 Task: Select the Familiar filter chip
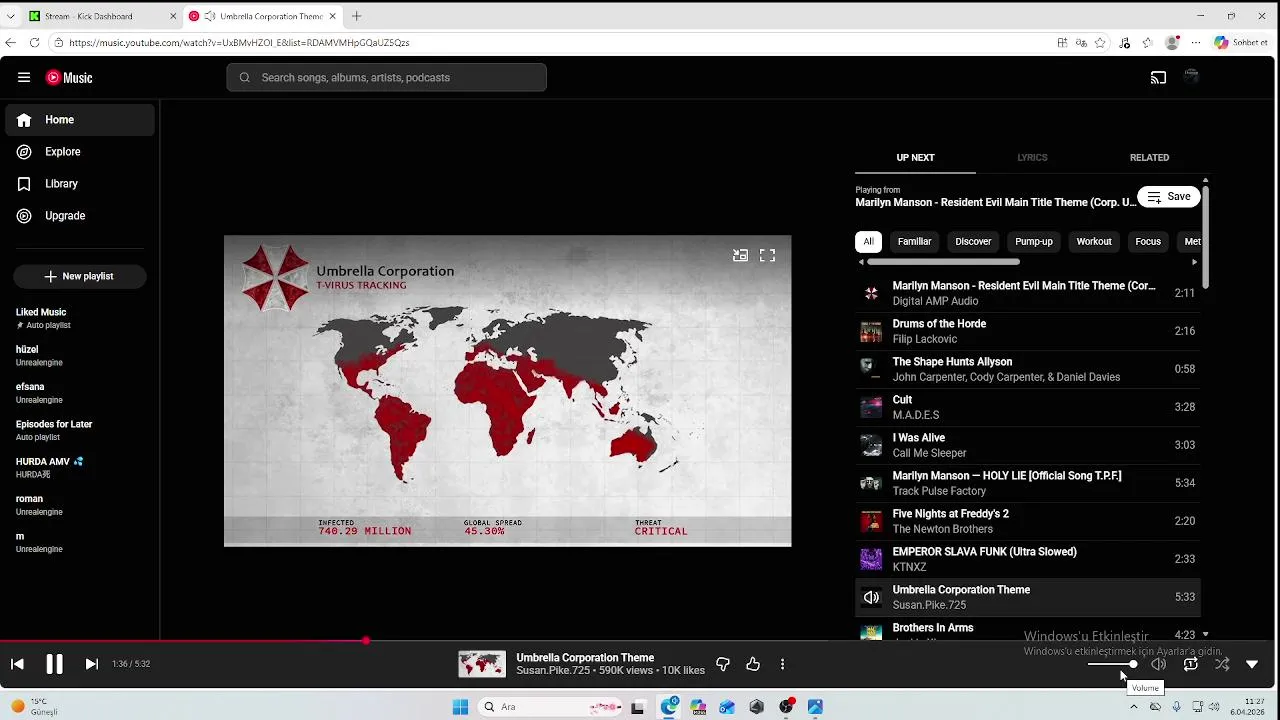pos(914,241)
